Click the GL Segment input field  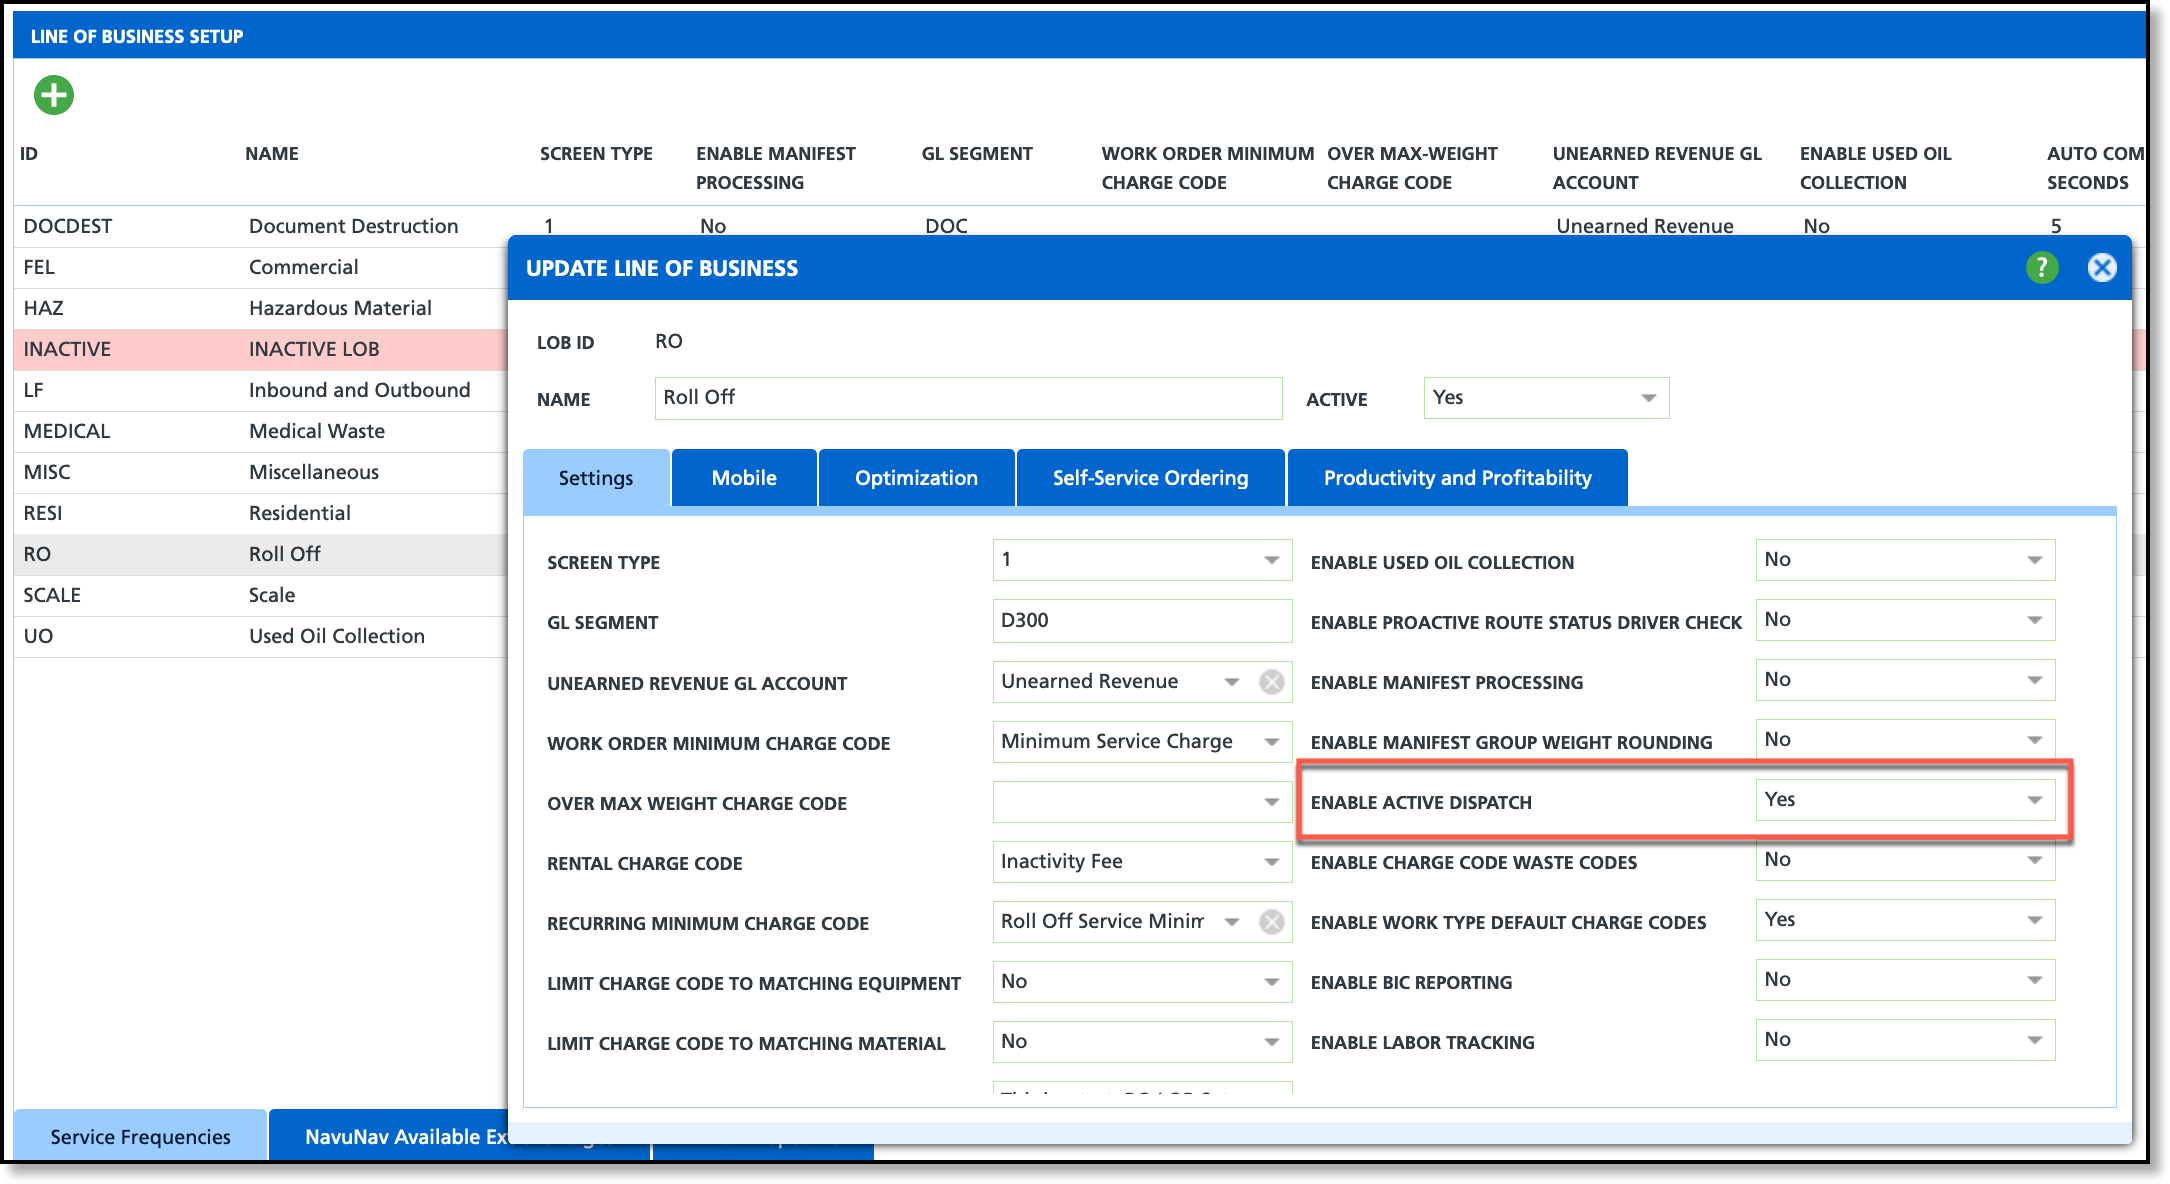(x=1141, y=621)
